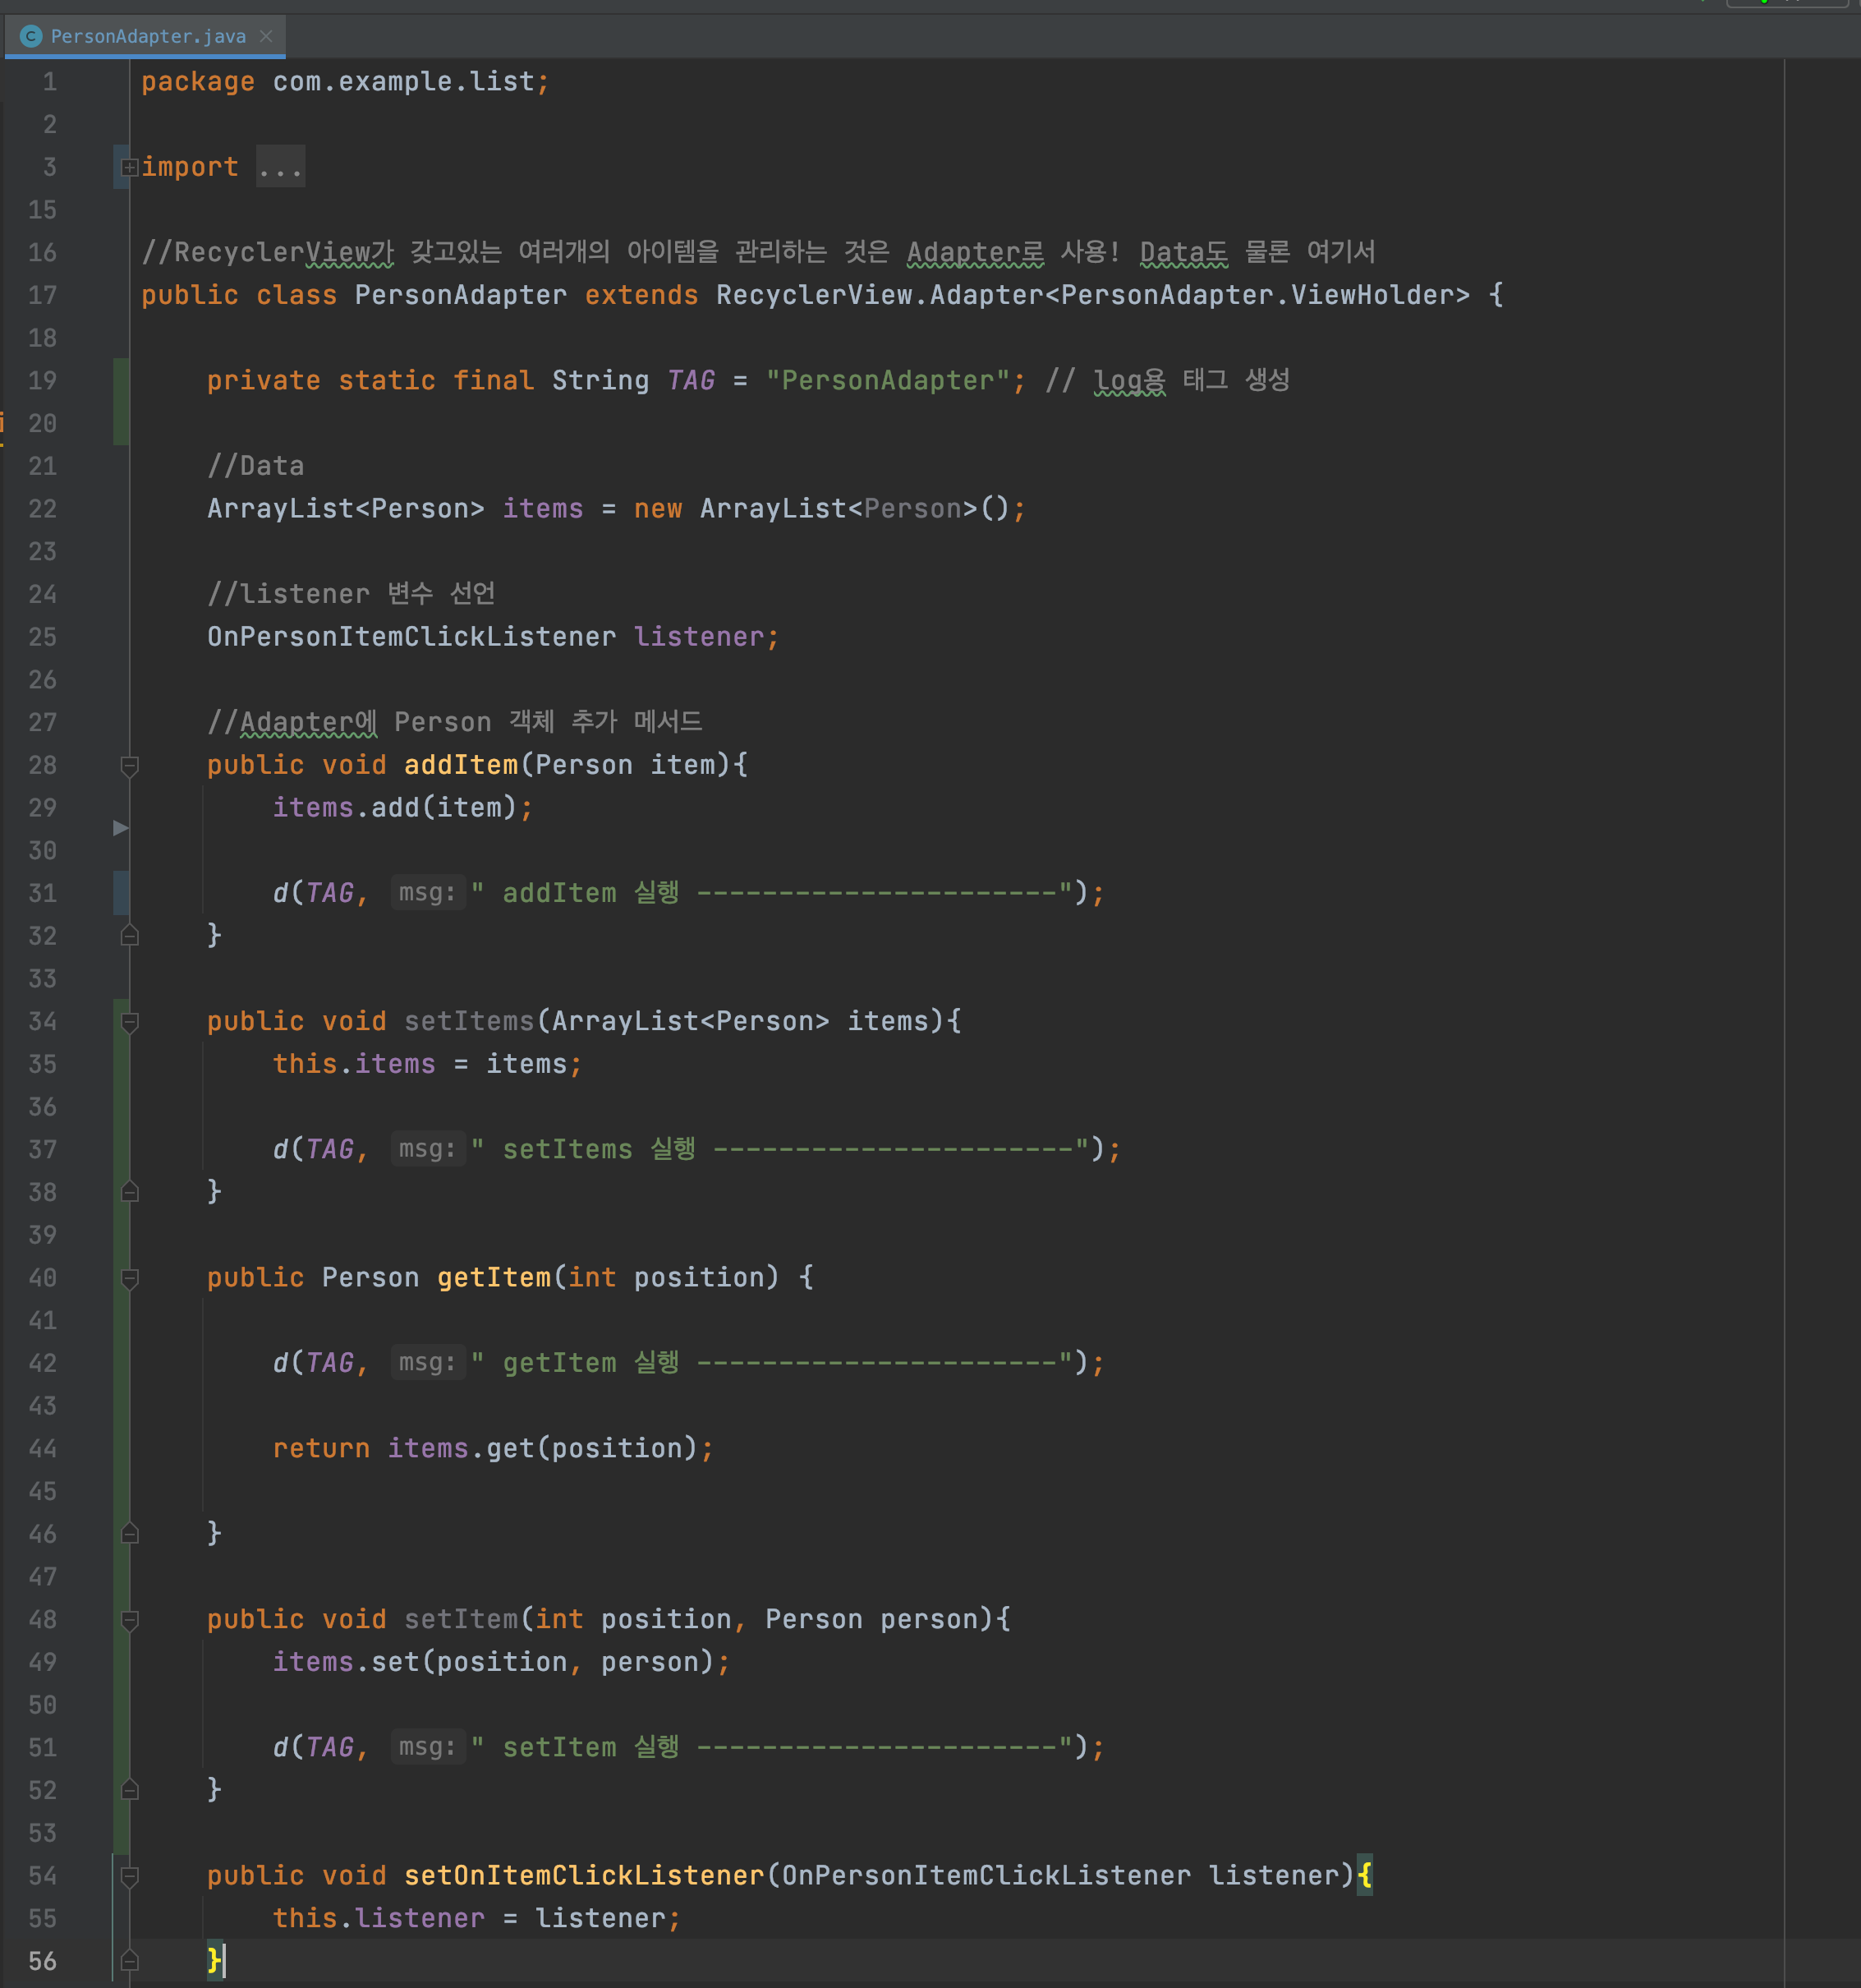This screenshot has height=1988, width=1861.
Task: Collapse the addItem method fold marker
Action: (x=129, y=766)
